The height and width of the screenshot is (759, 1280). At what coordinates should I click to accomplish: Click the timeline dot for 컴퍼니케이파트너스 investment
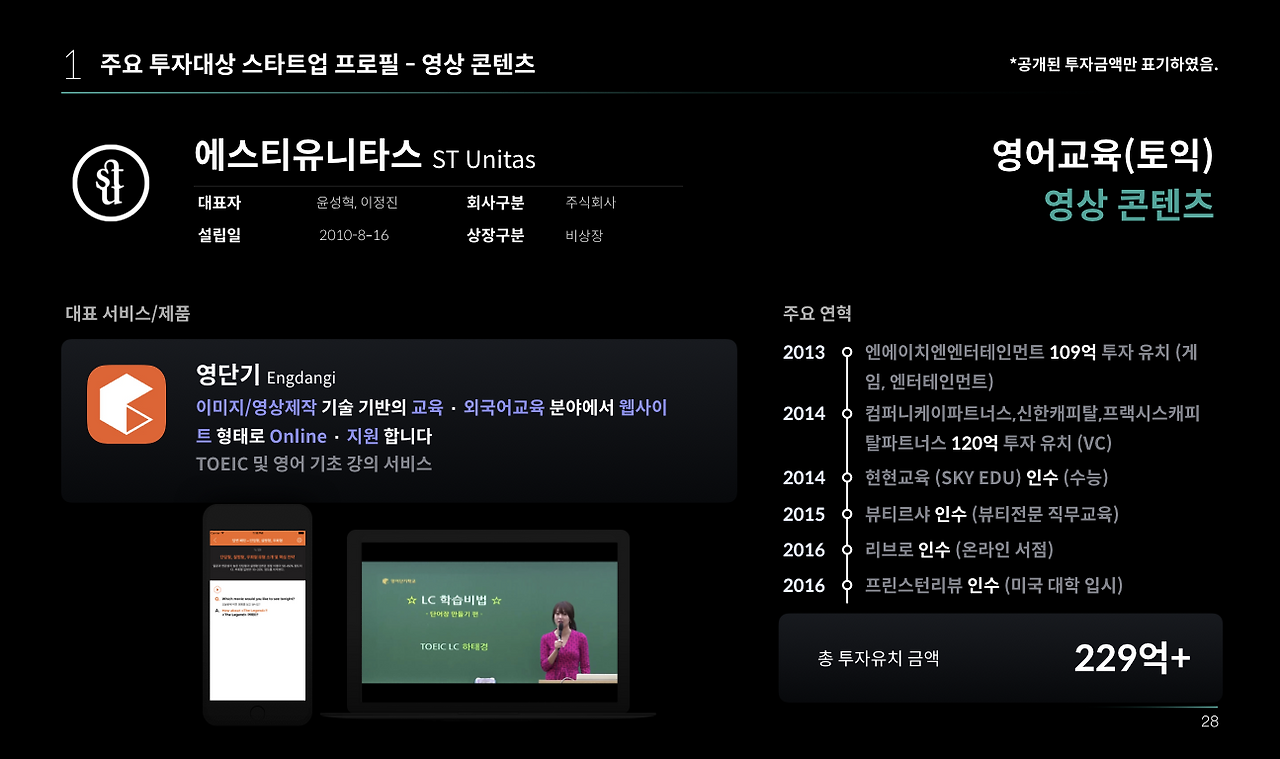[847, 414]
